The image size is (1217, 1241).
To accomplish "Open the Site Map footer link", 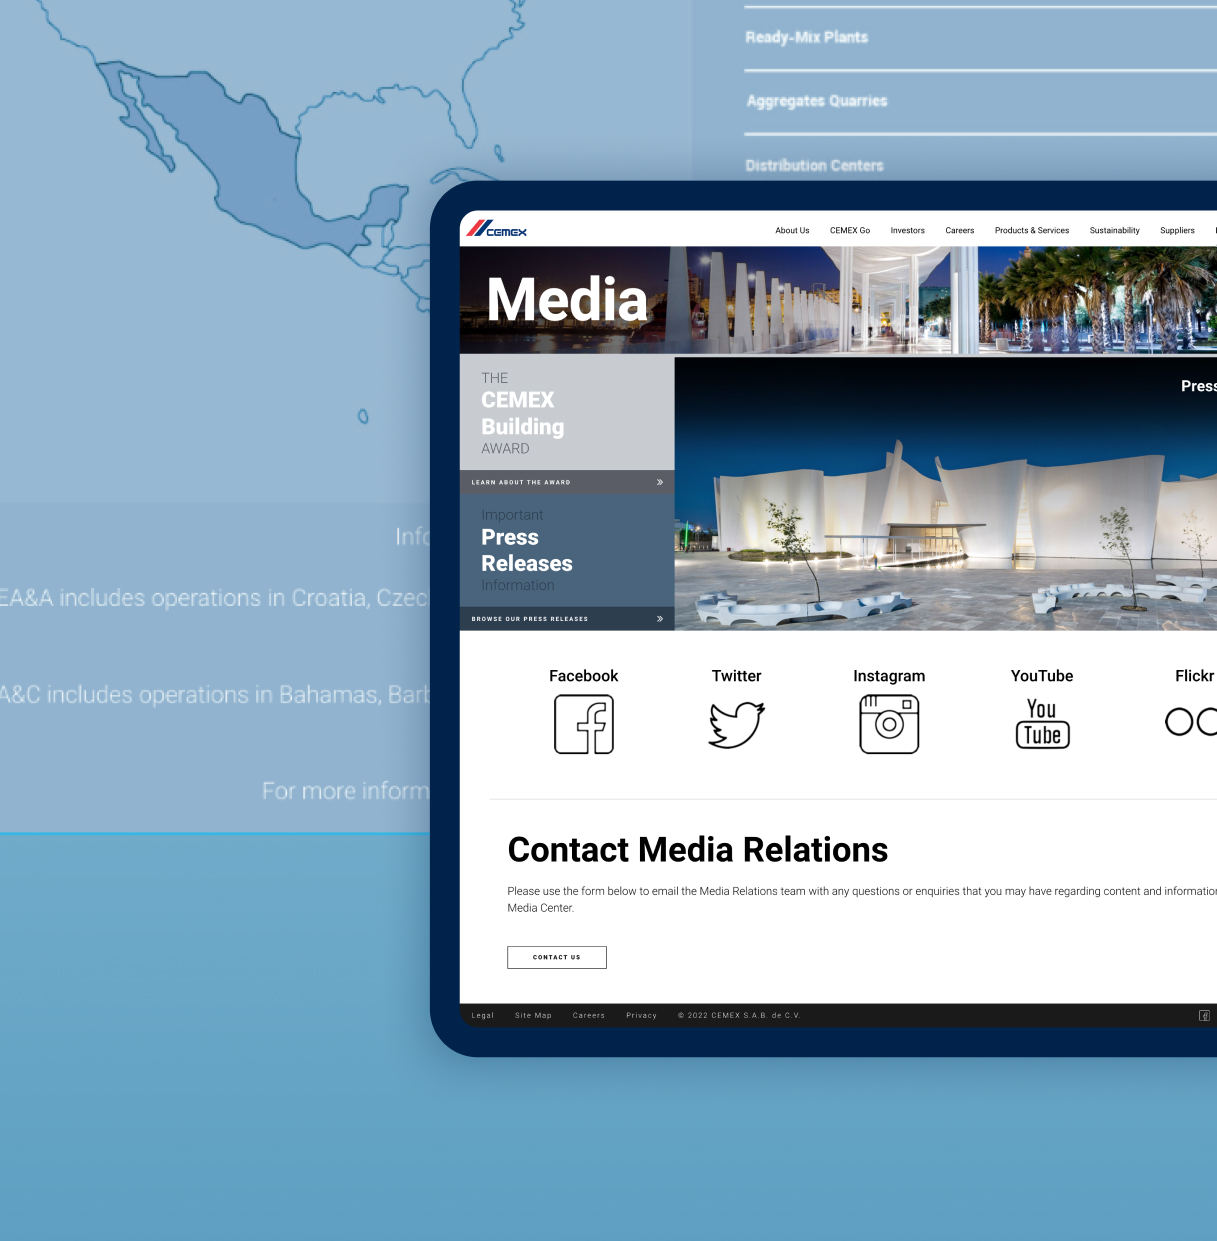I will click(x=533, y=1015).
